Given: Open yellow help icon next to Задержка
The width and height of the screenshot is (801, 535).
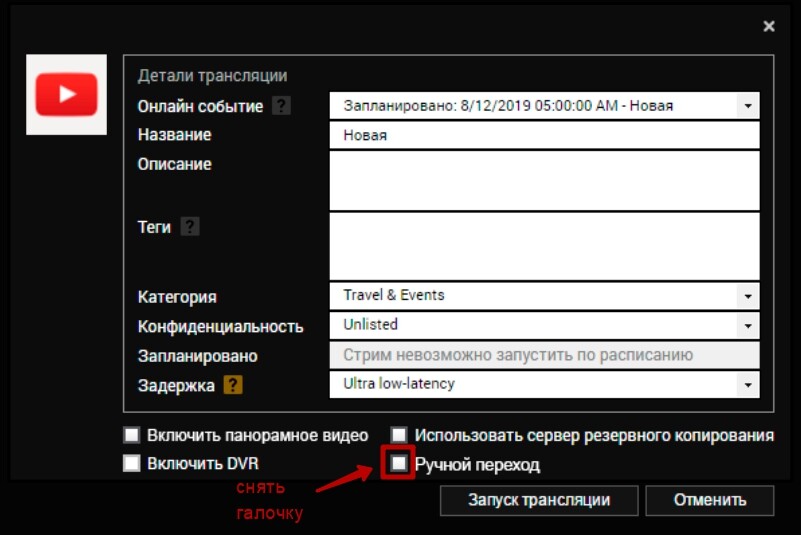Looking at the screenshot, I should tap(233, 385).
